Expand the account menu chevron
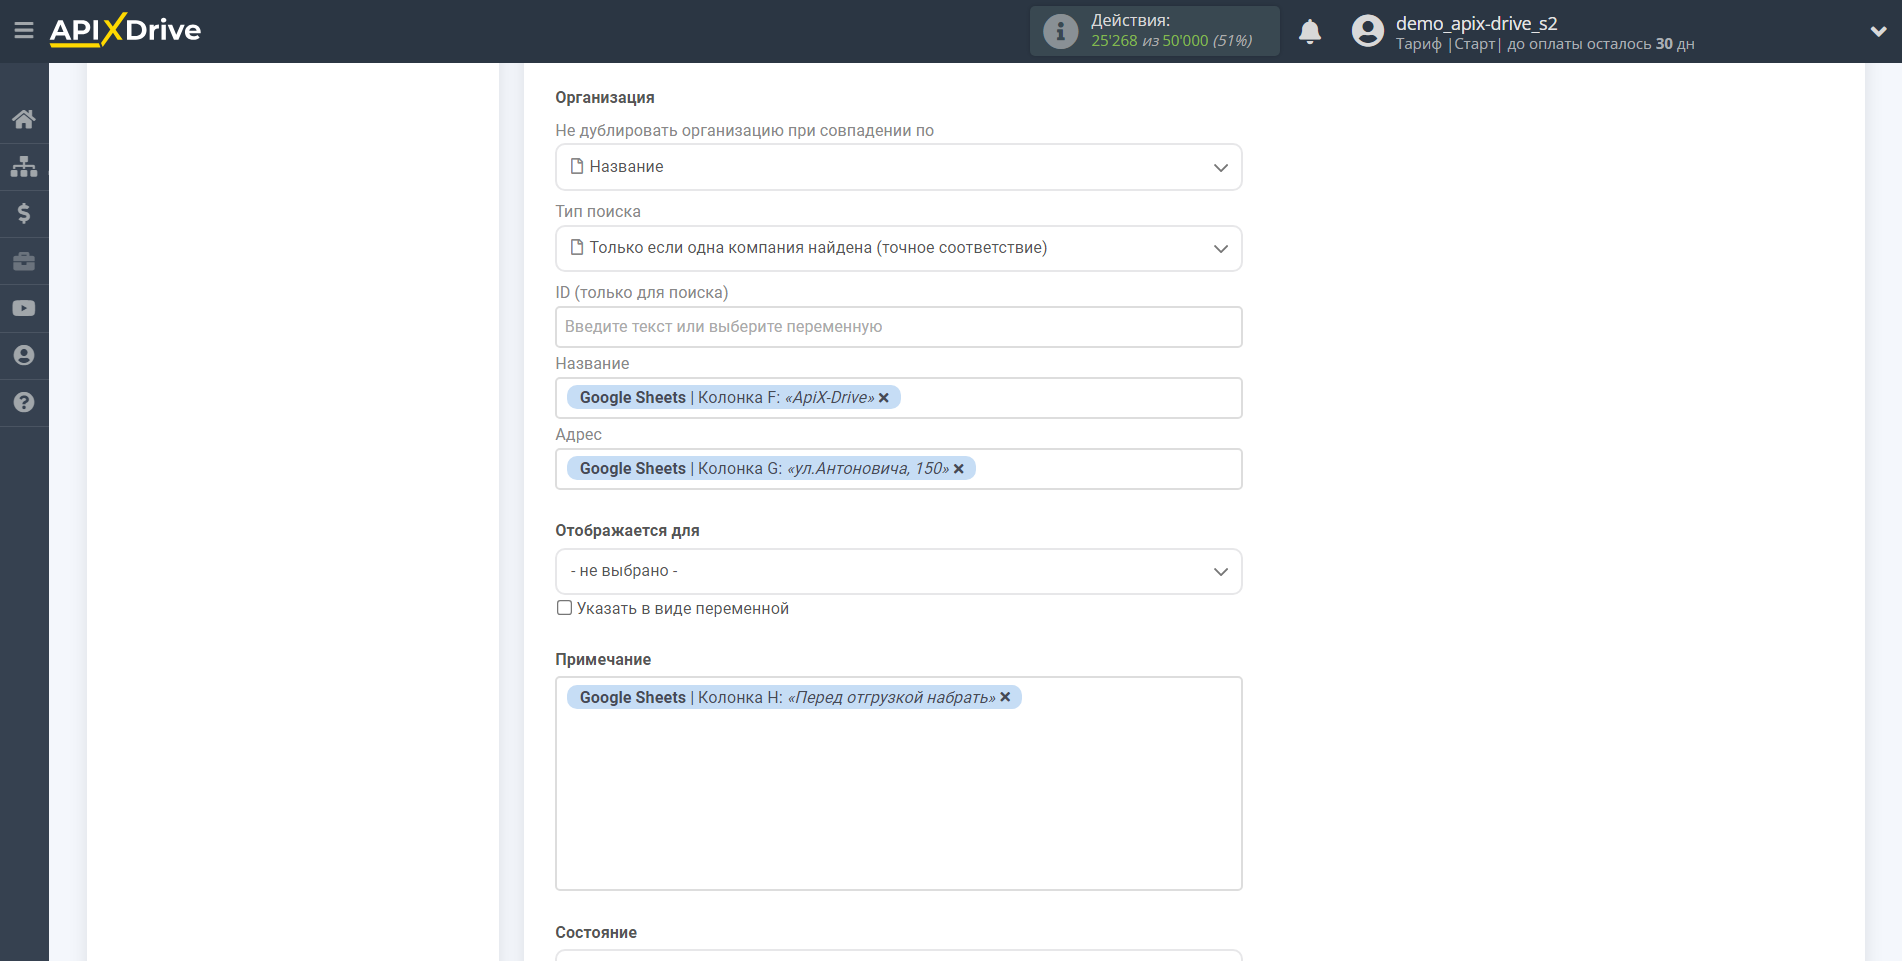1902x961 pixels. (1878, 31)
